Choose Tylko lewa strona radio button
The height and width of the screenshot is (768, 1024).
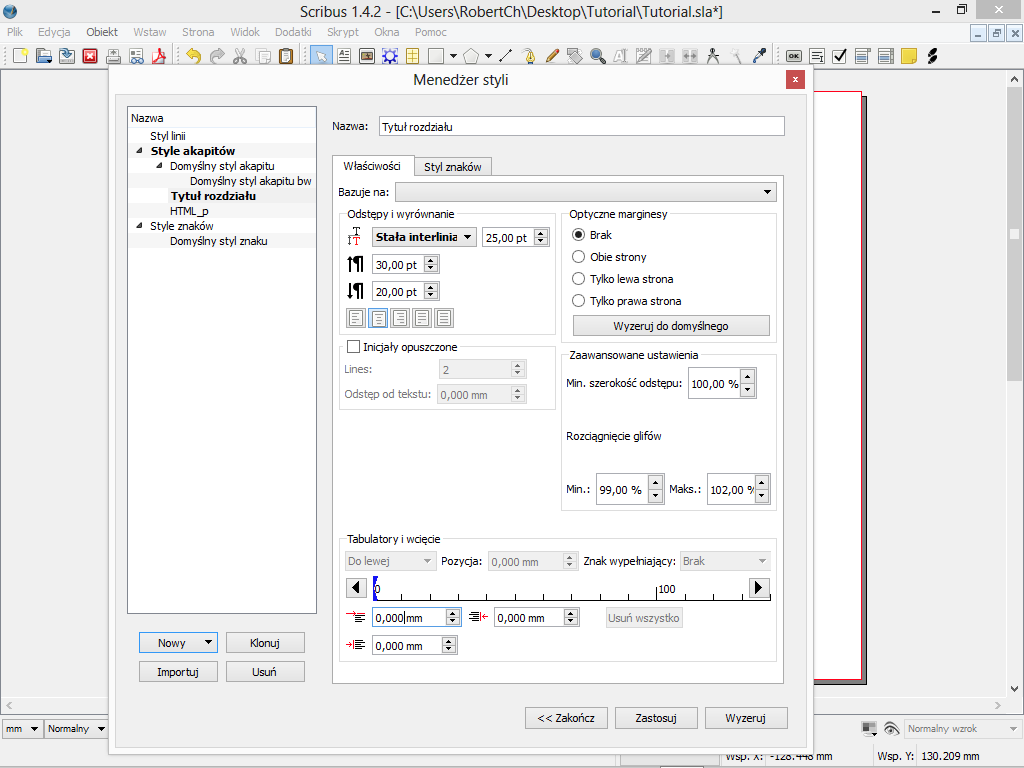tap(578, 279)
